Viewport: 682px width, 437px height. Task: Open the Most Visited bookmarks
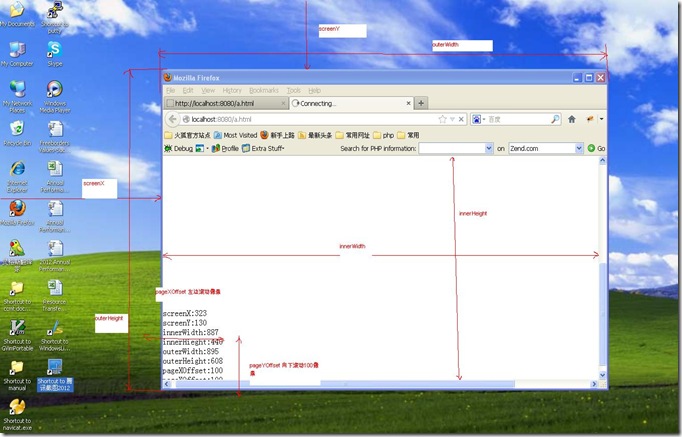[x=235, y=135]
